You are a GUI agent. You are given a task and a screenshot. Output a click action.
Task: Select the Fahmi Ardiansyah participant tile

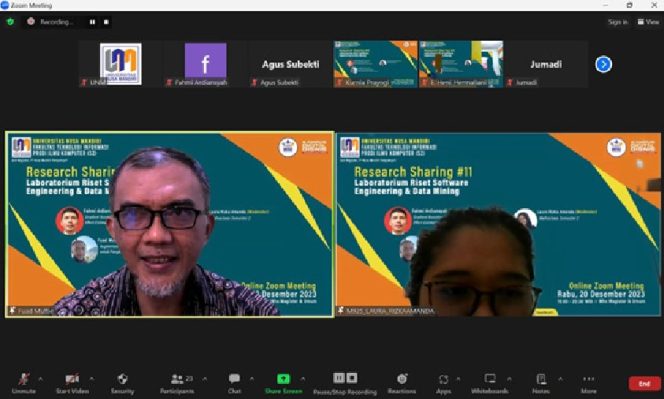(205, 64)
